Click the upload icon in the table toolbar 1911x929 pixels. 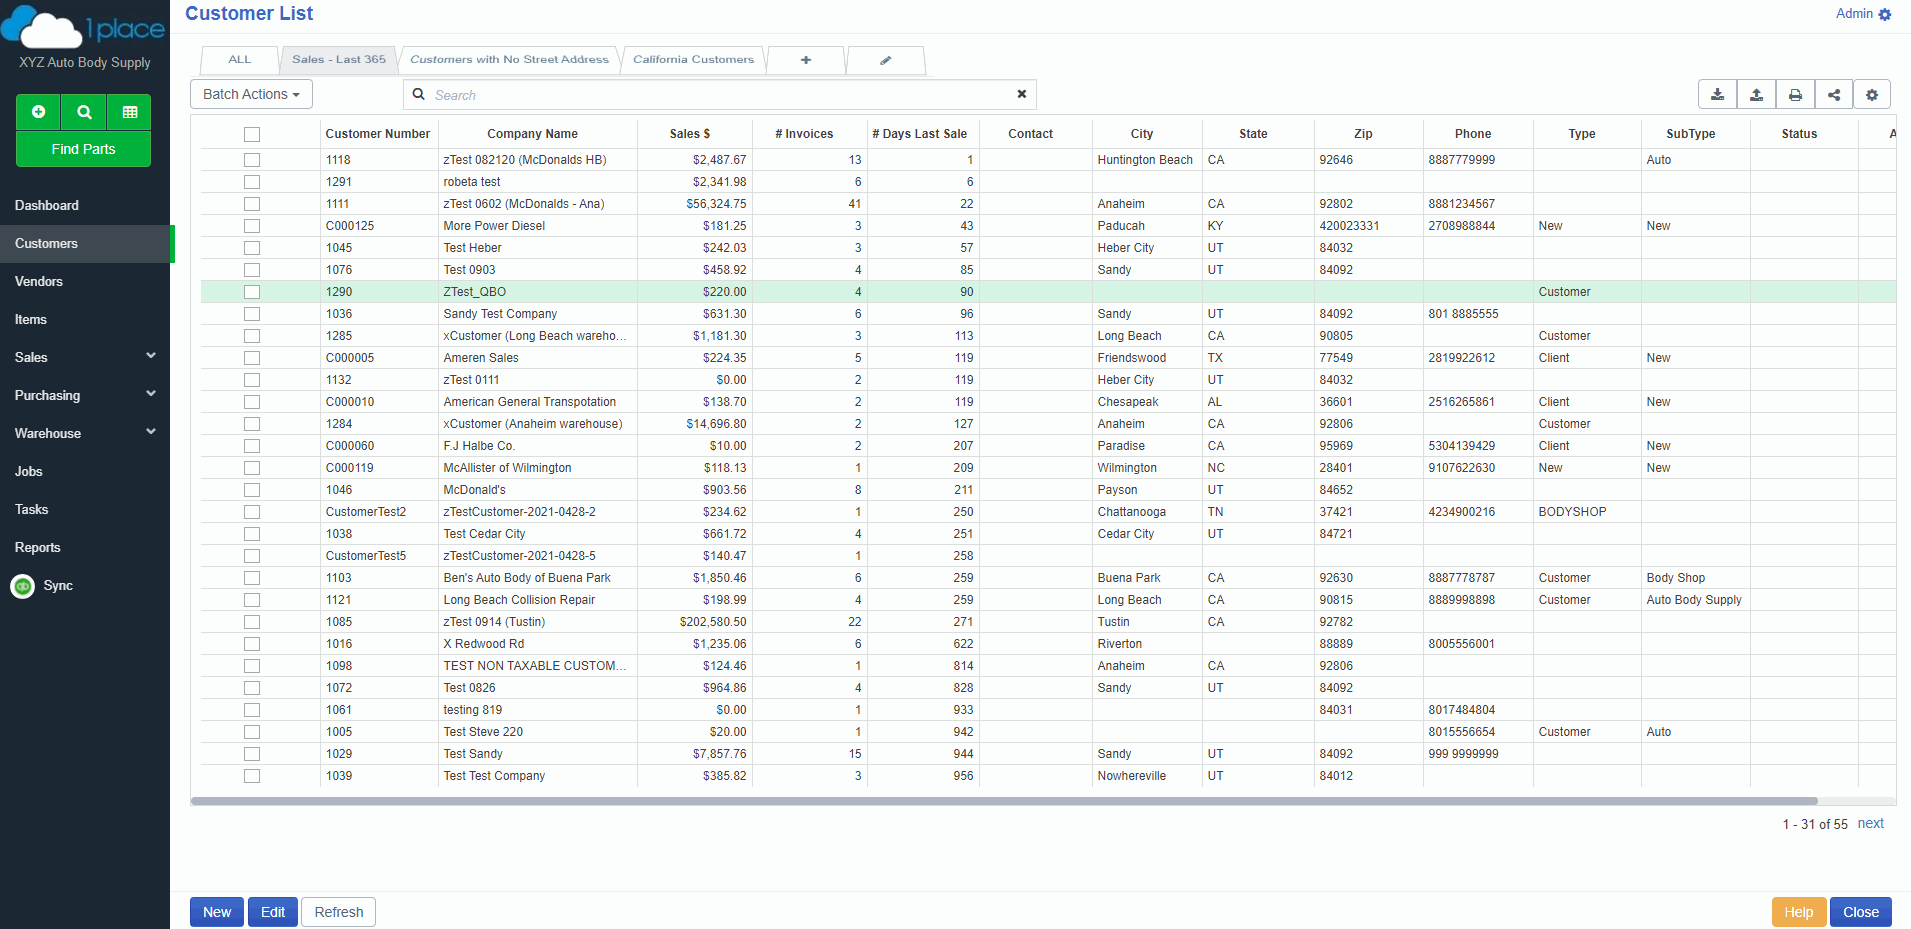point(1756,95)
